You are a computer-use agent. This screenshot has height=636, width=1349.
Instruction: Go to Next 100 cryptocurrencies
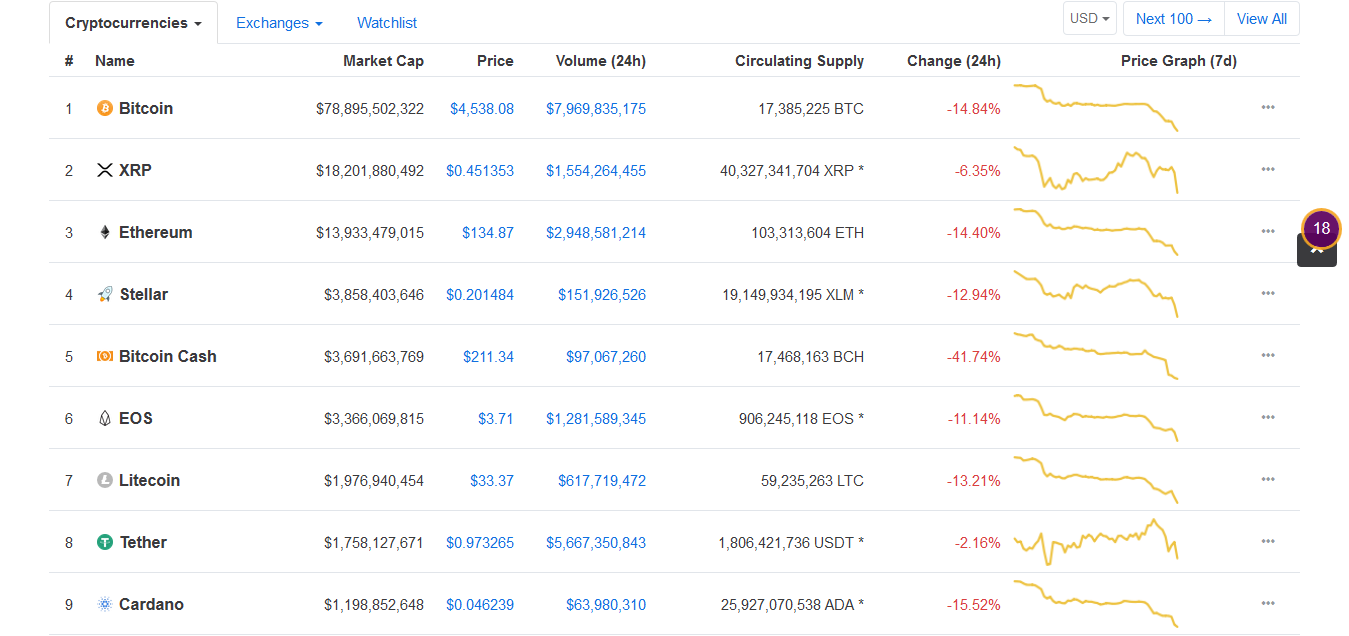click(x=1173, y=18)
